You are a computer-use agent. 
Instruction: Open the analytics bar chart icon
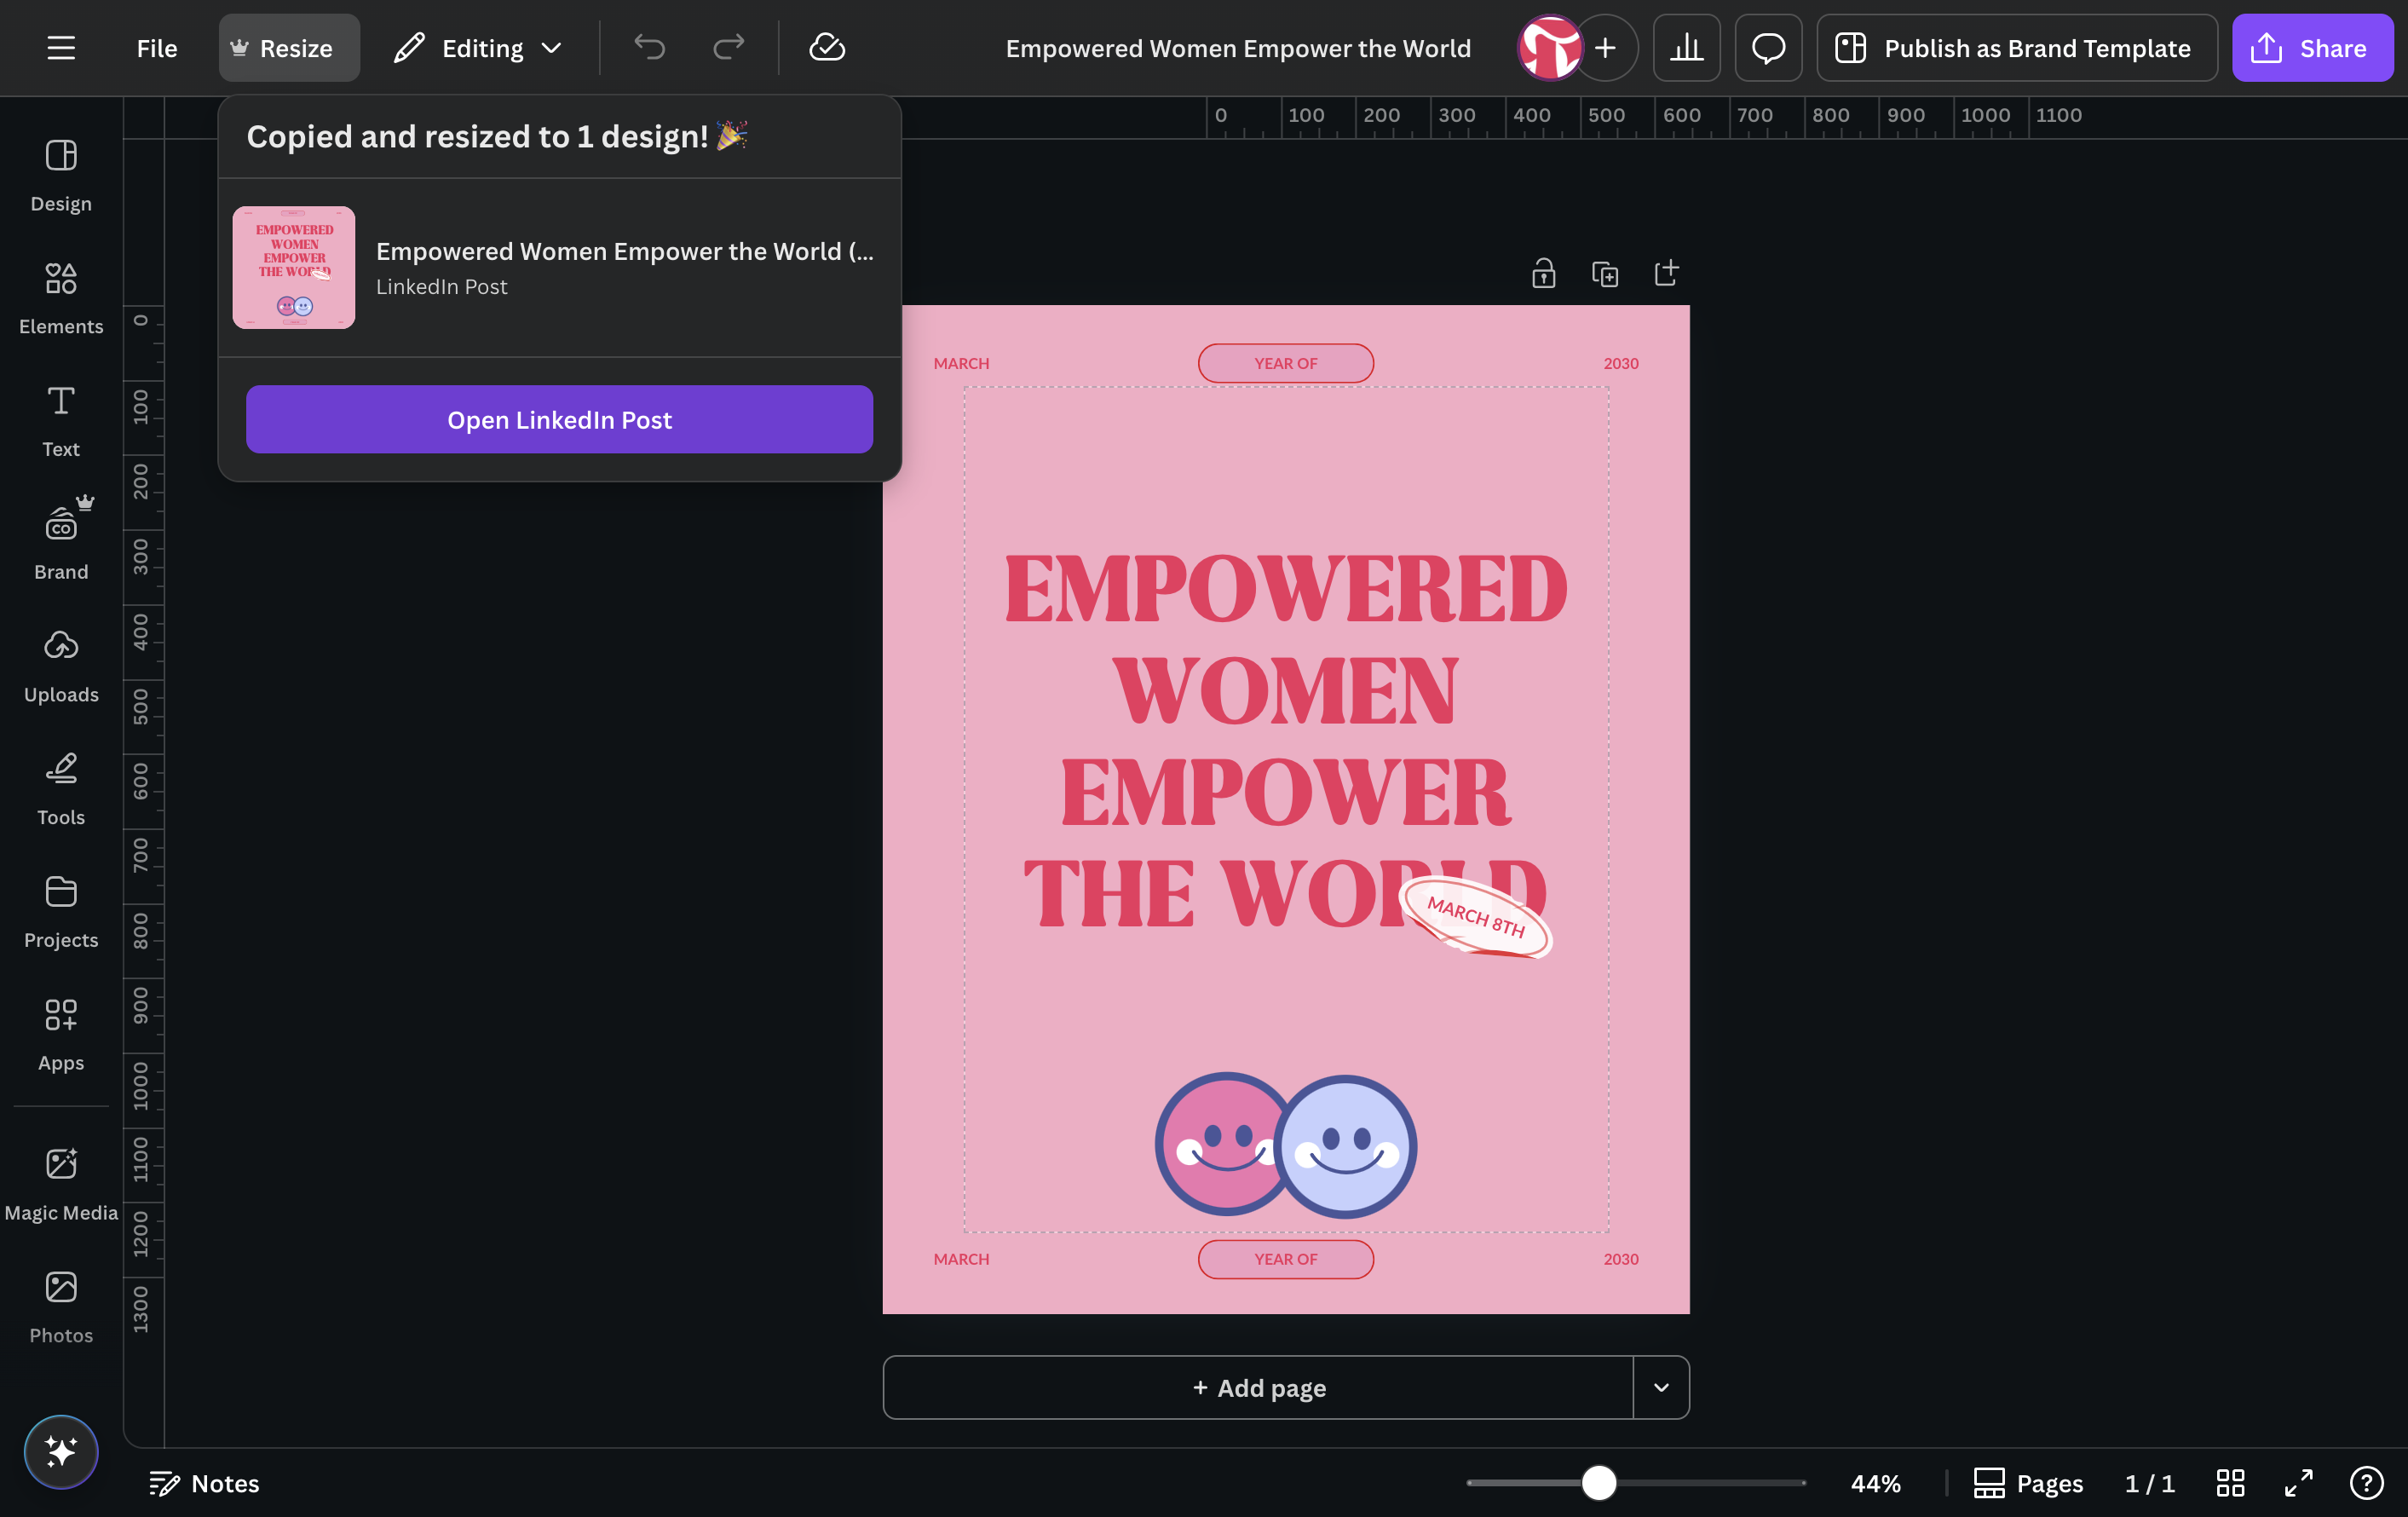click(1686, 48)
